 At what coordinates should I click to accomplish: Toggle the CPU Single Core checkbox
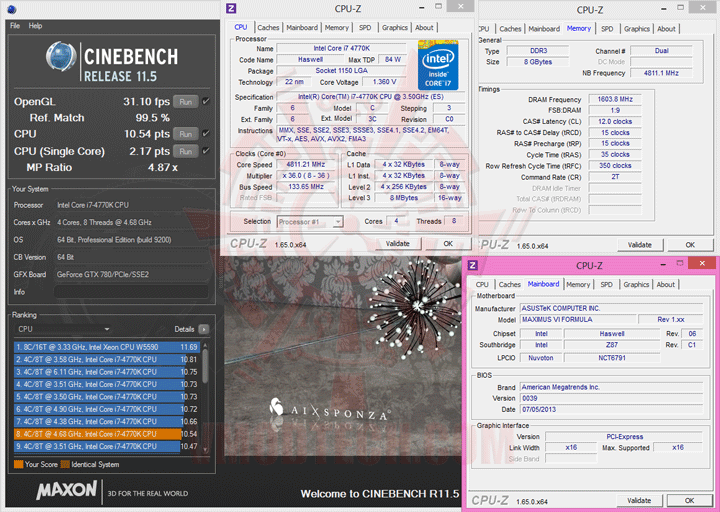[x=206, y=151]
